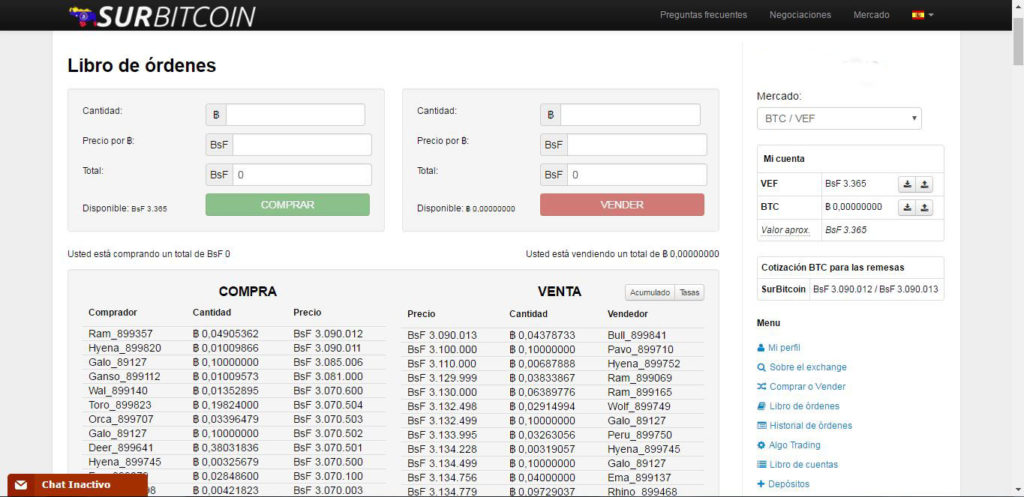Toggle the Acumulado view in the Venta table
Image resolution: width=1024 pixels, height=497 pixels.
pyautogui.click(x=650, y=293)
